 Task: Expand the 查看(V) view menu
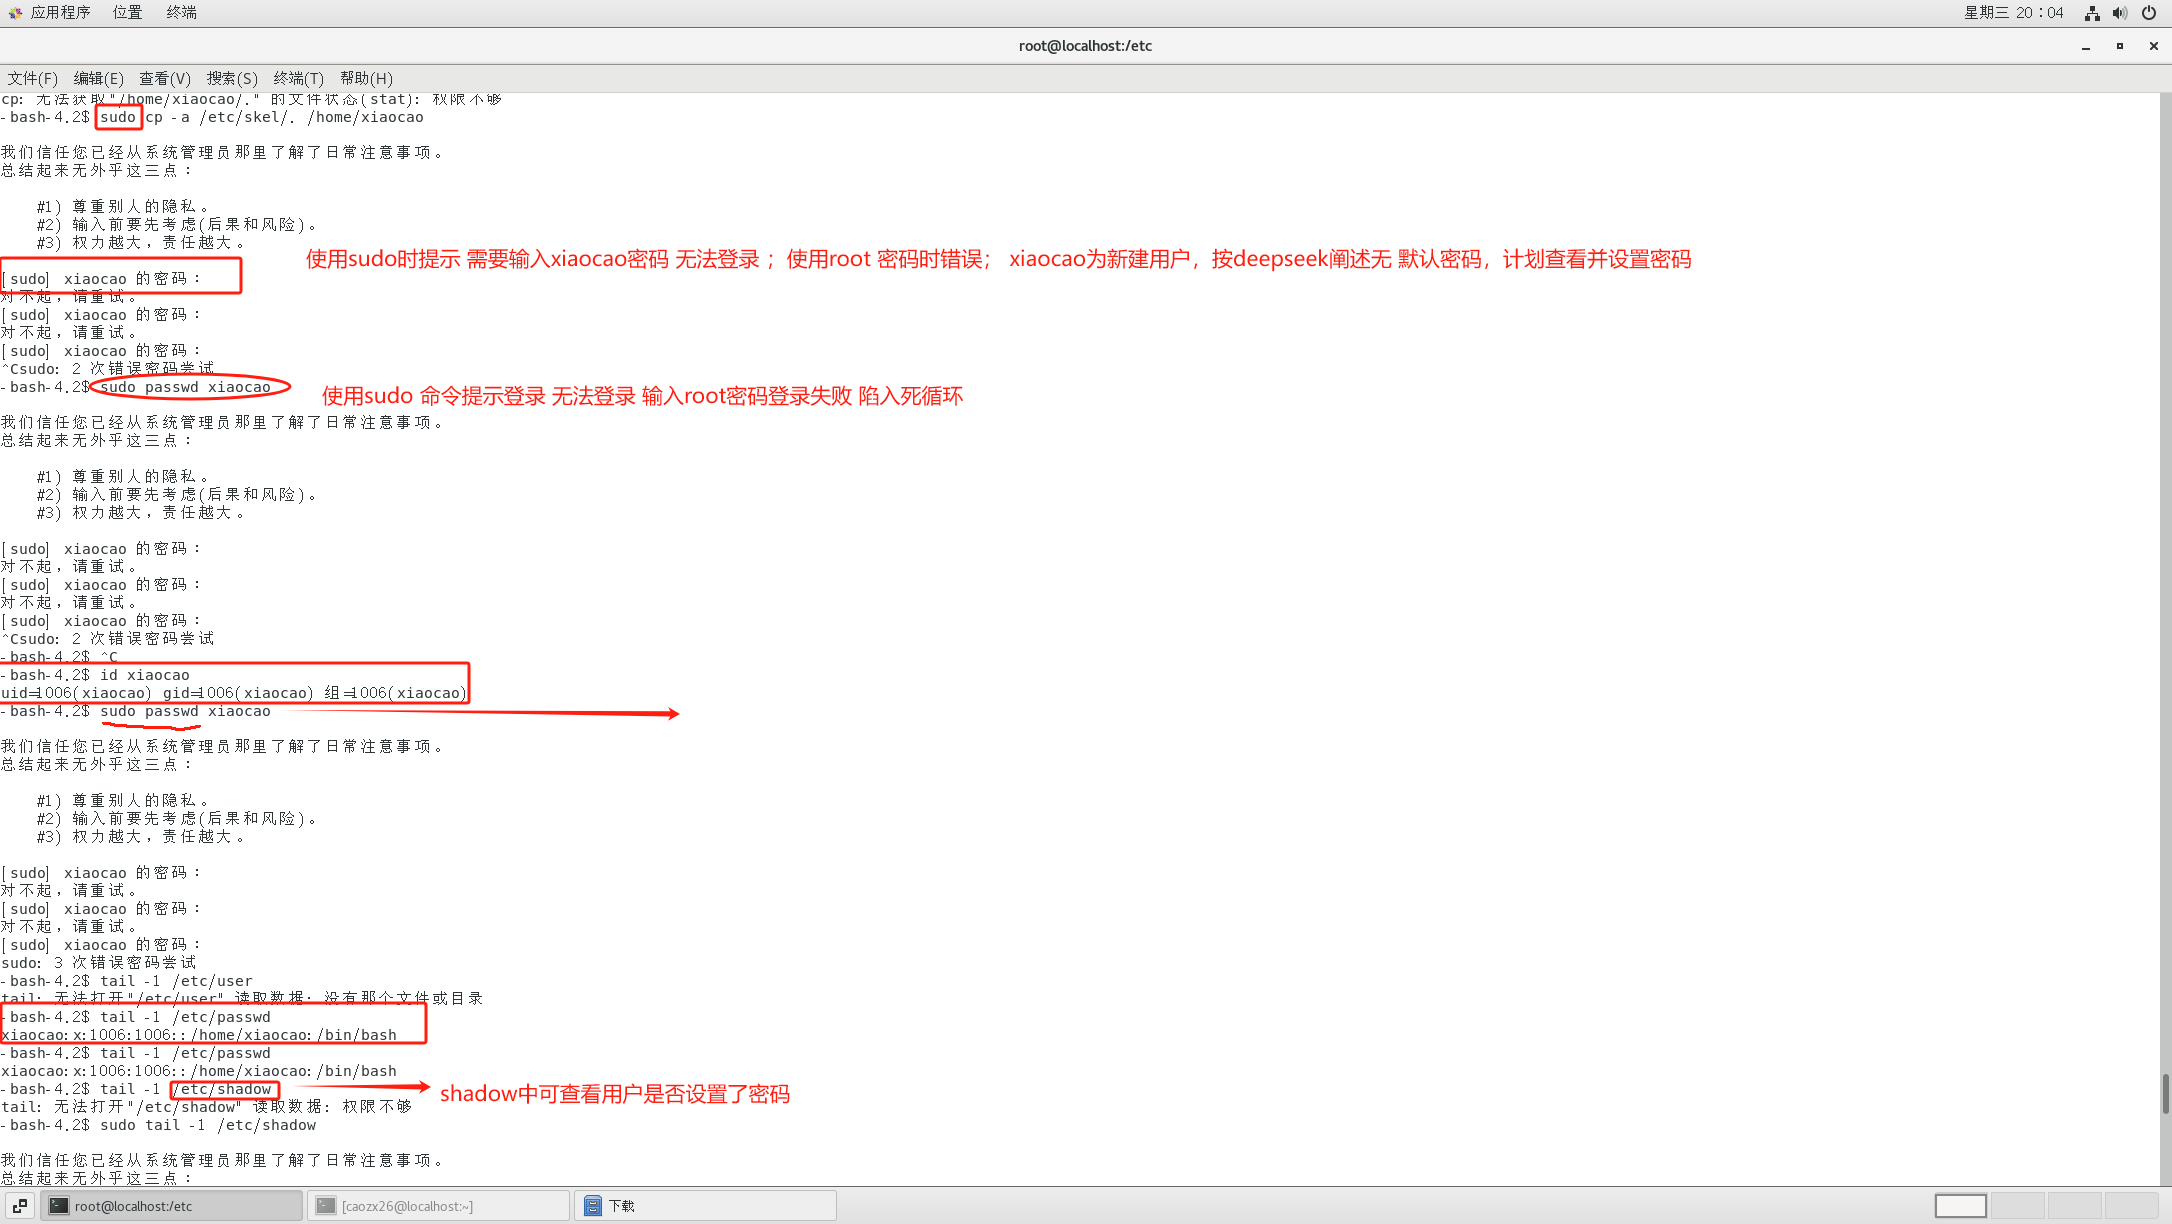pyautogui.click(x=164, y=78)
